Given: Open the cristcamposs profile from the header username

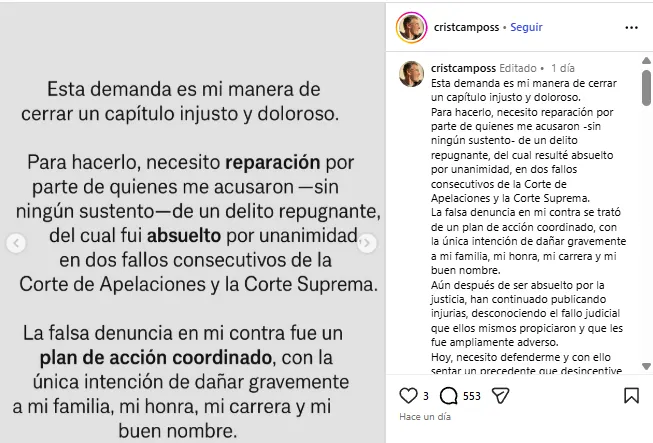Looking at the screenshot, I should (x=463, y=27).
